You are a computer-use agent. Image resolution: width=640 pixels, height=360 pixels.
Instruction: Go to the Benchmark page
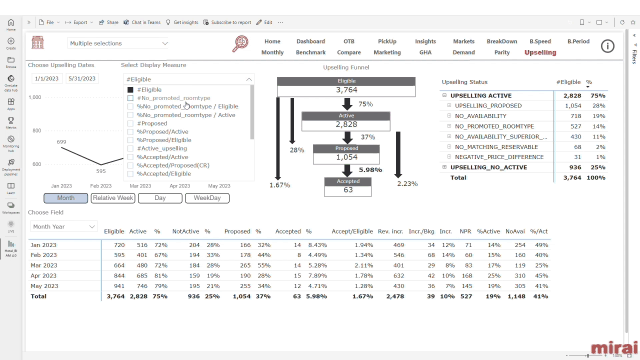pos(311,52)
